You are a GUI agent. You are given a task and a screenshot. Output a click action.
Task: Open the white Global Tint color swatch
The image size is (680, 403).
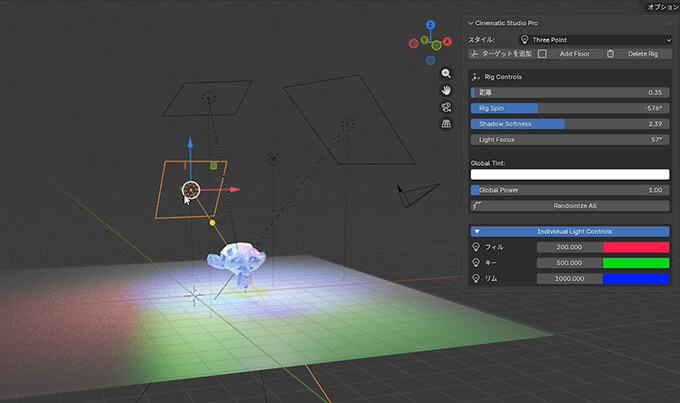click(x=569, y=174)
